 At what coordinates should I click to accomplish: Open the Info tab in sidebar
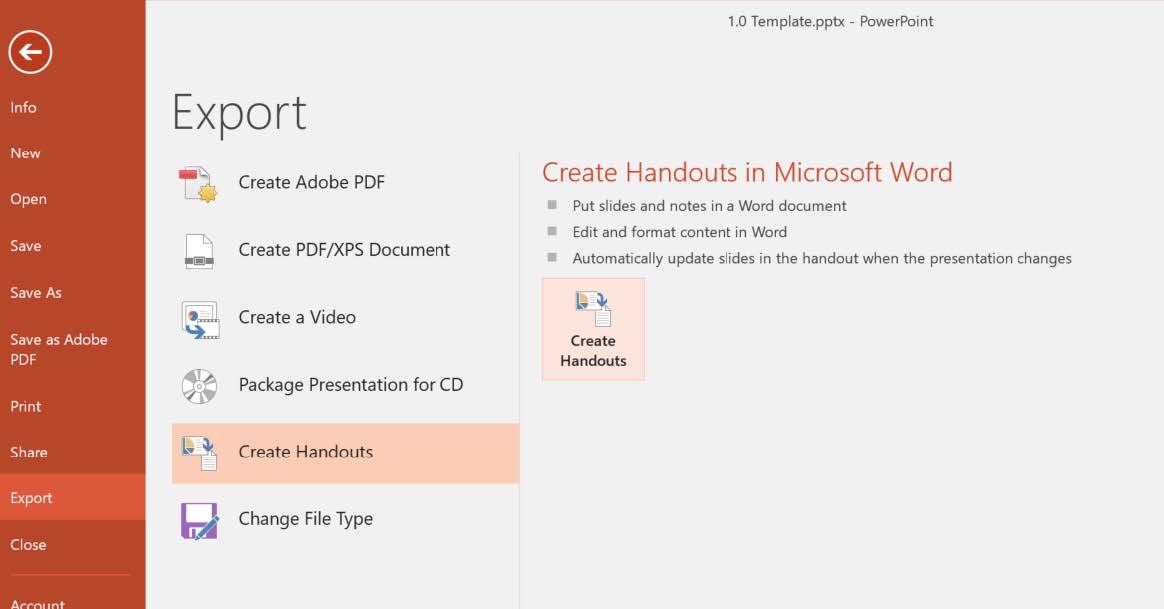pyautogui.click(x=24, y=107)
